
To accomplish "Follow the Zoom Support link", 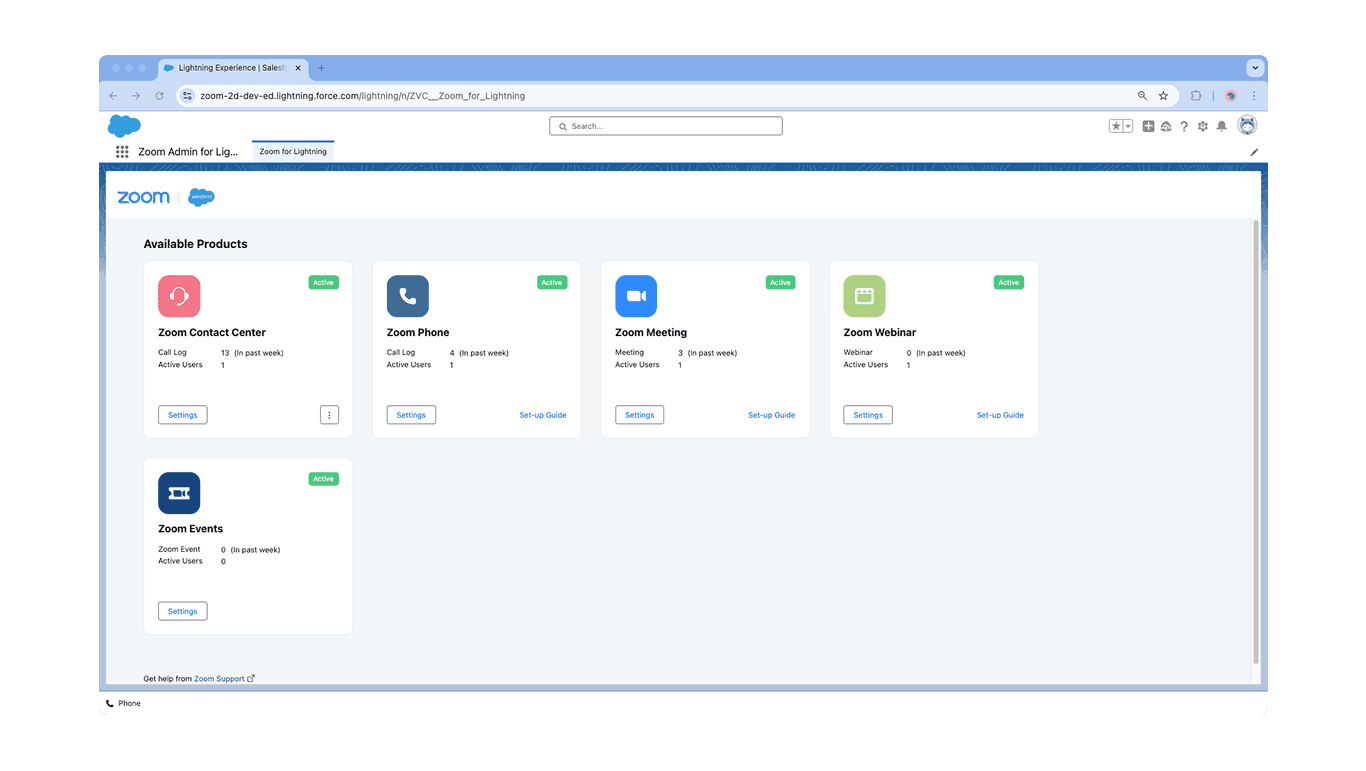I will [x=219, y=679].
